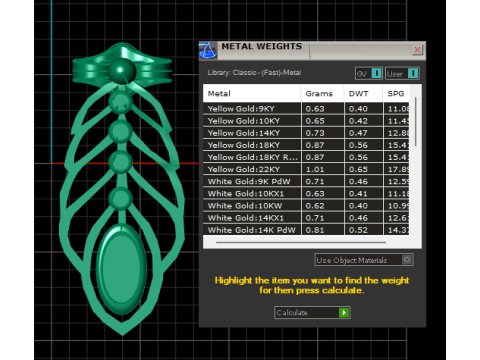The height and width of the screenshot is (360, 480).
Task: Click grams value 0.81 for 14K PdW
Action: click(x=315, y=230)
